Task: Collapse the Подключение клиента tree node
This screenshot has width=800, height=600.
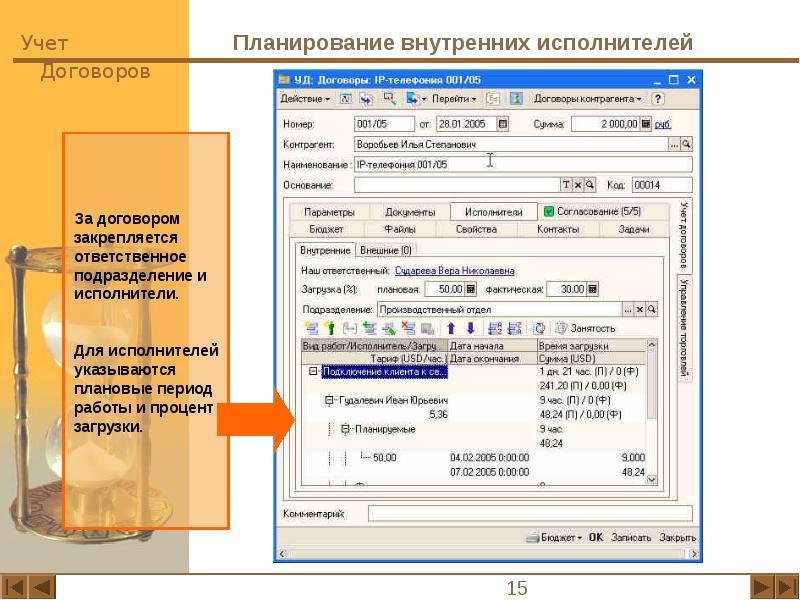Action: [x=314, y=371]
